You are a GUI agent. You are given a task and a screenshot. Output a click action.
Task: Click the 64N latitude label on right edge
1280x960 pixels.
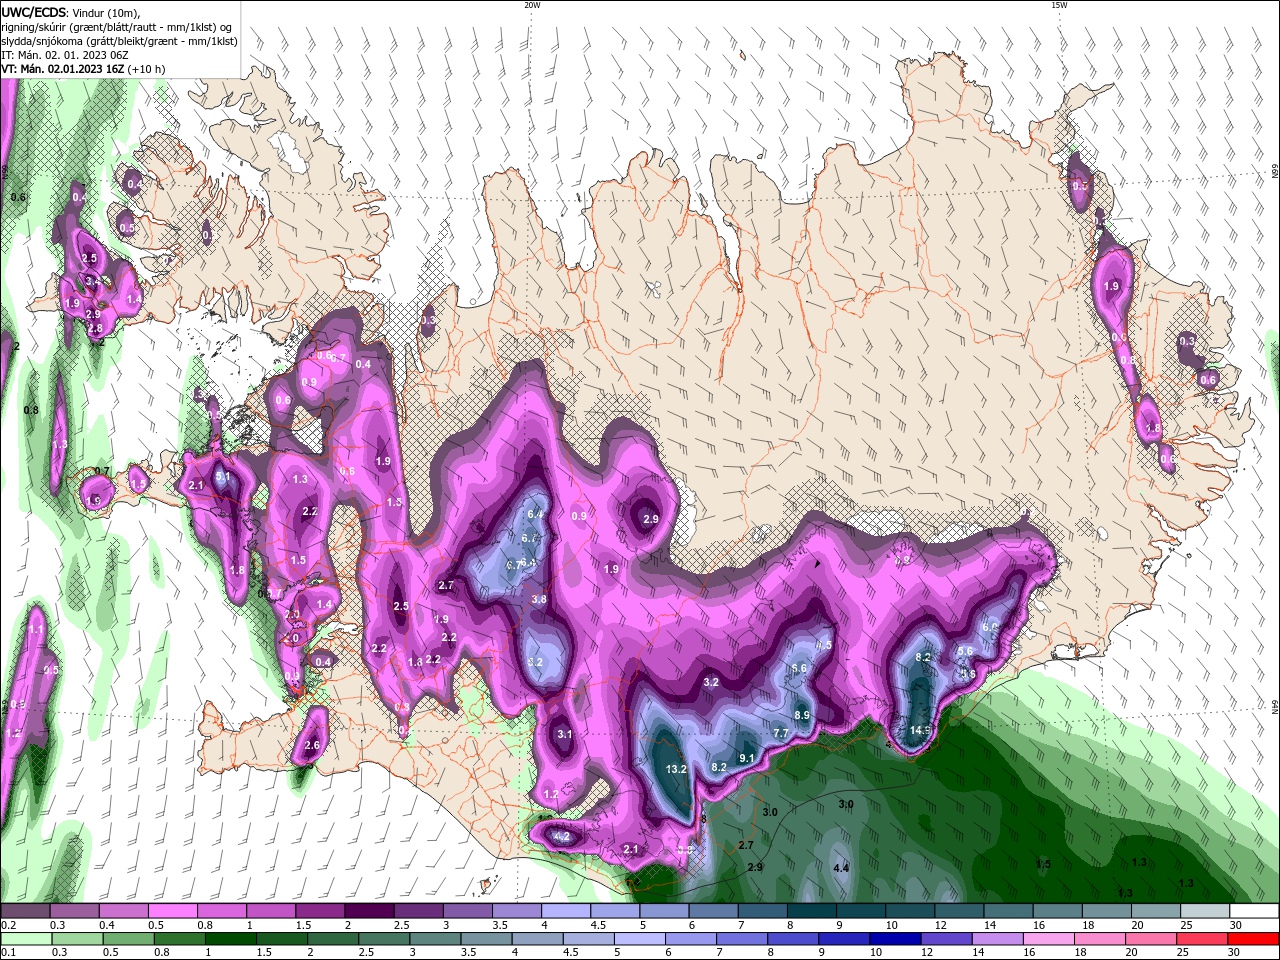[1274, 707]
